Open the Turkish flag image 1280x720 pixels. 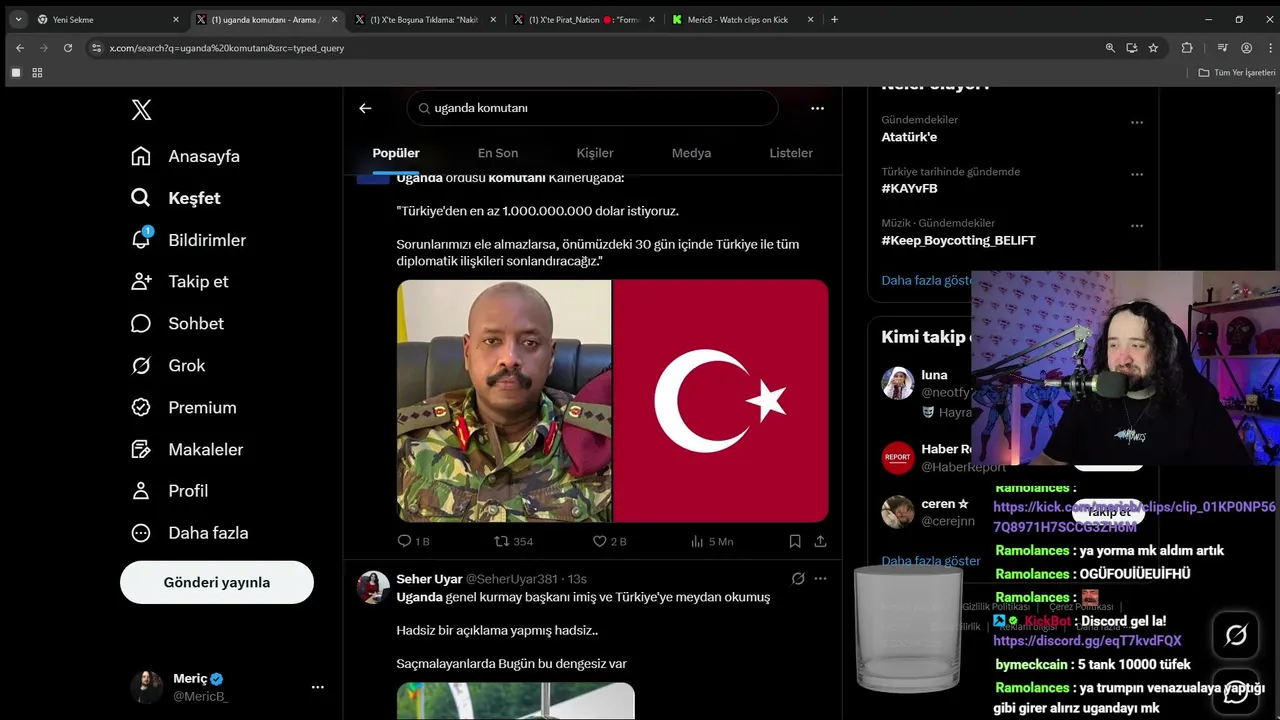click(721, 401)
